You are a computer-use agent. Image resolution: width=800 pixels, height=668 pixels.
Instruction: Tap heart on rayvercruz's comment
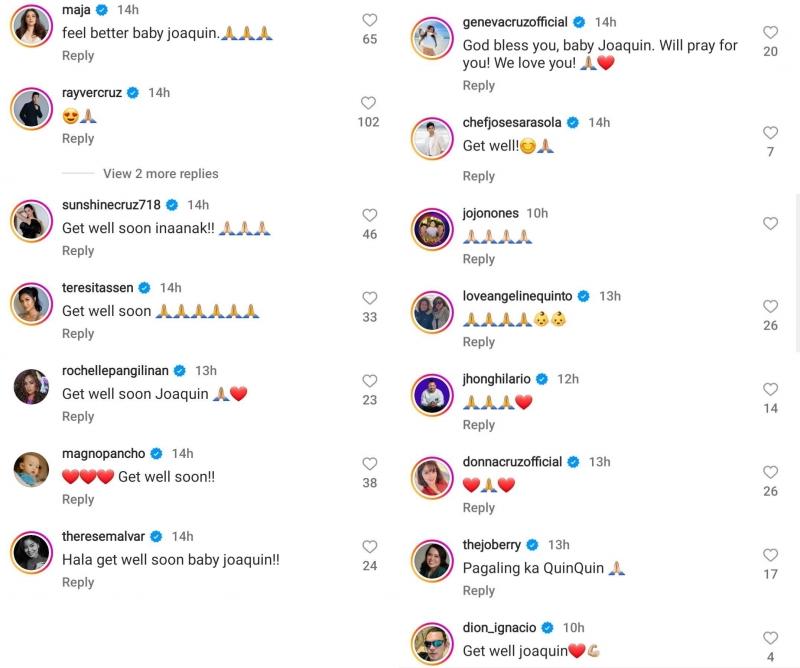coord(368,103)
